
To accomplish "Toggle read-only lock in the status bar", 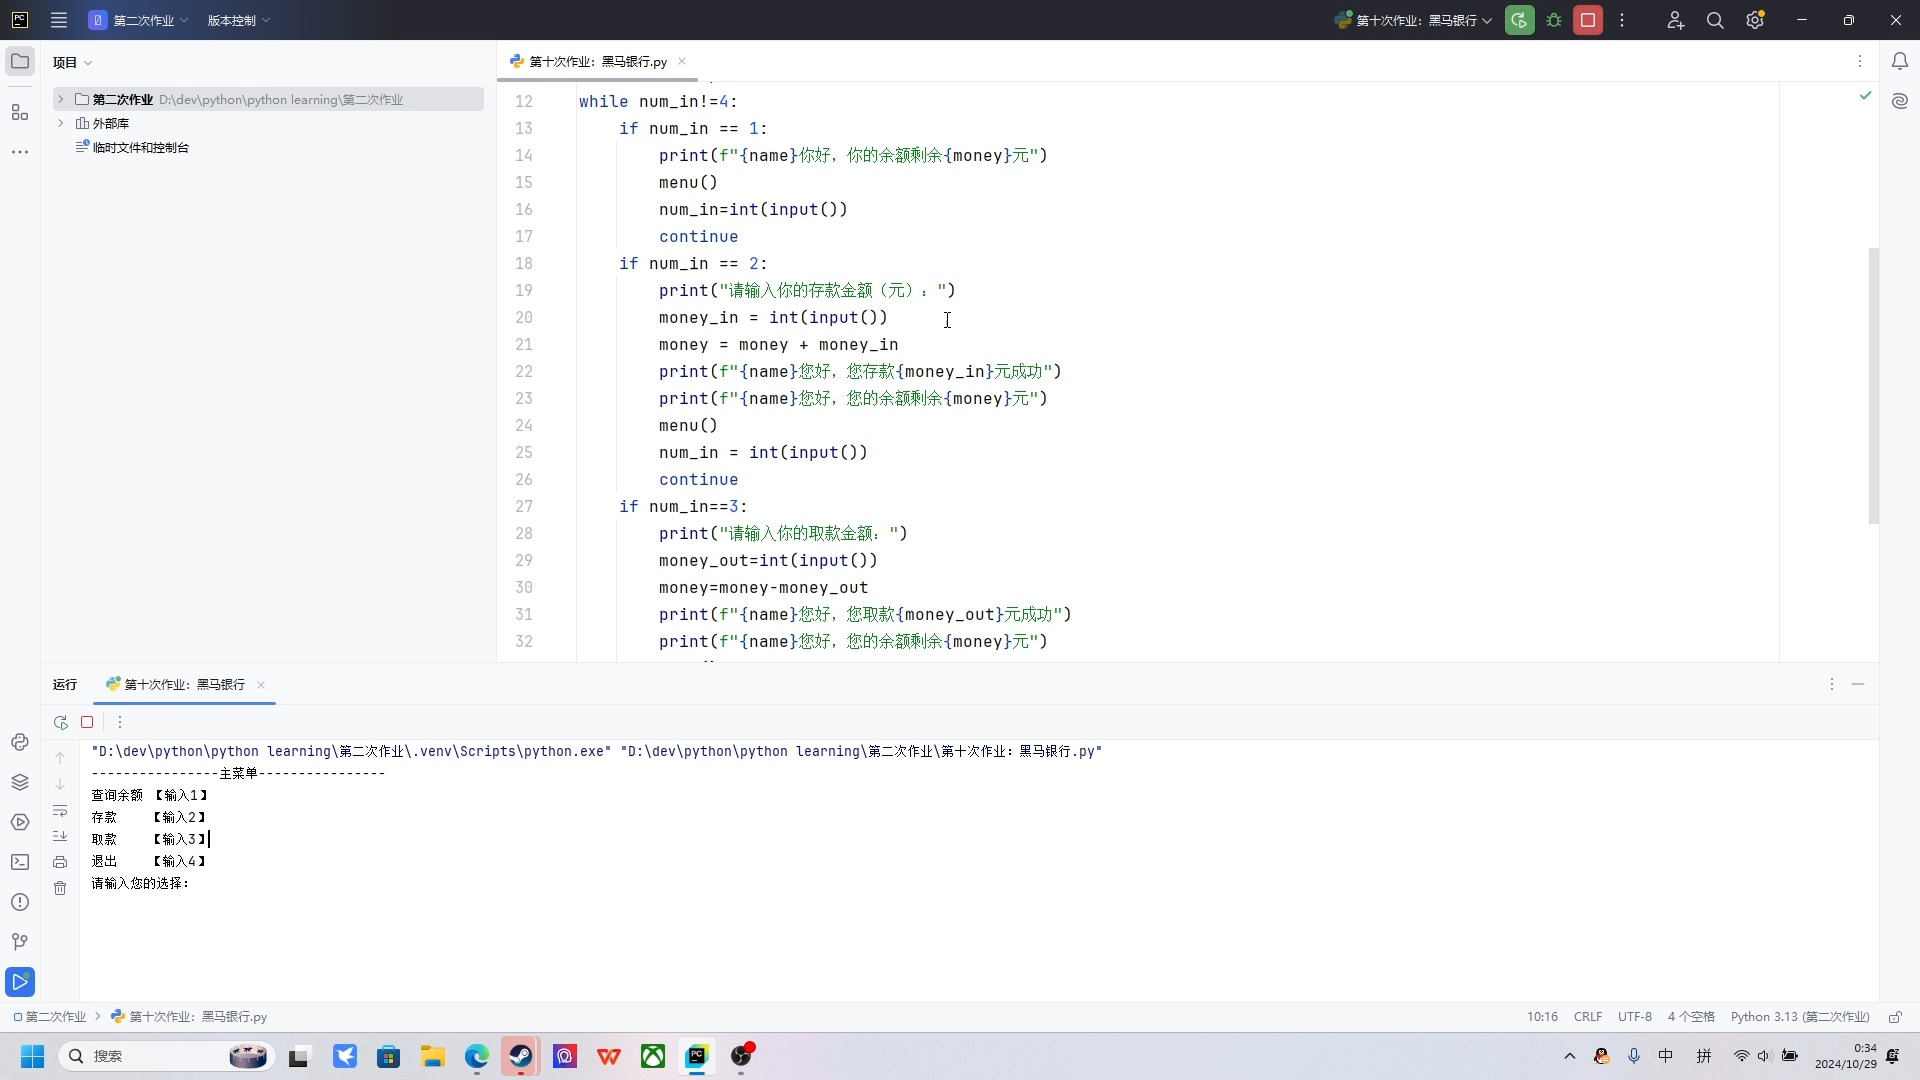I will point(1895,1017).
